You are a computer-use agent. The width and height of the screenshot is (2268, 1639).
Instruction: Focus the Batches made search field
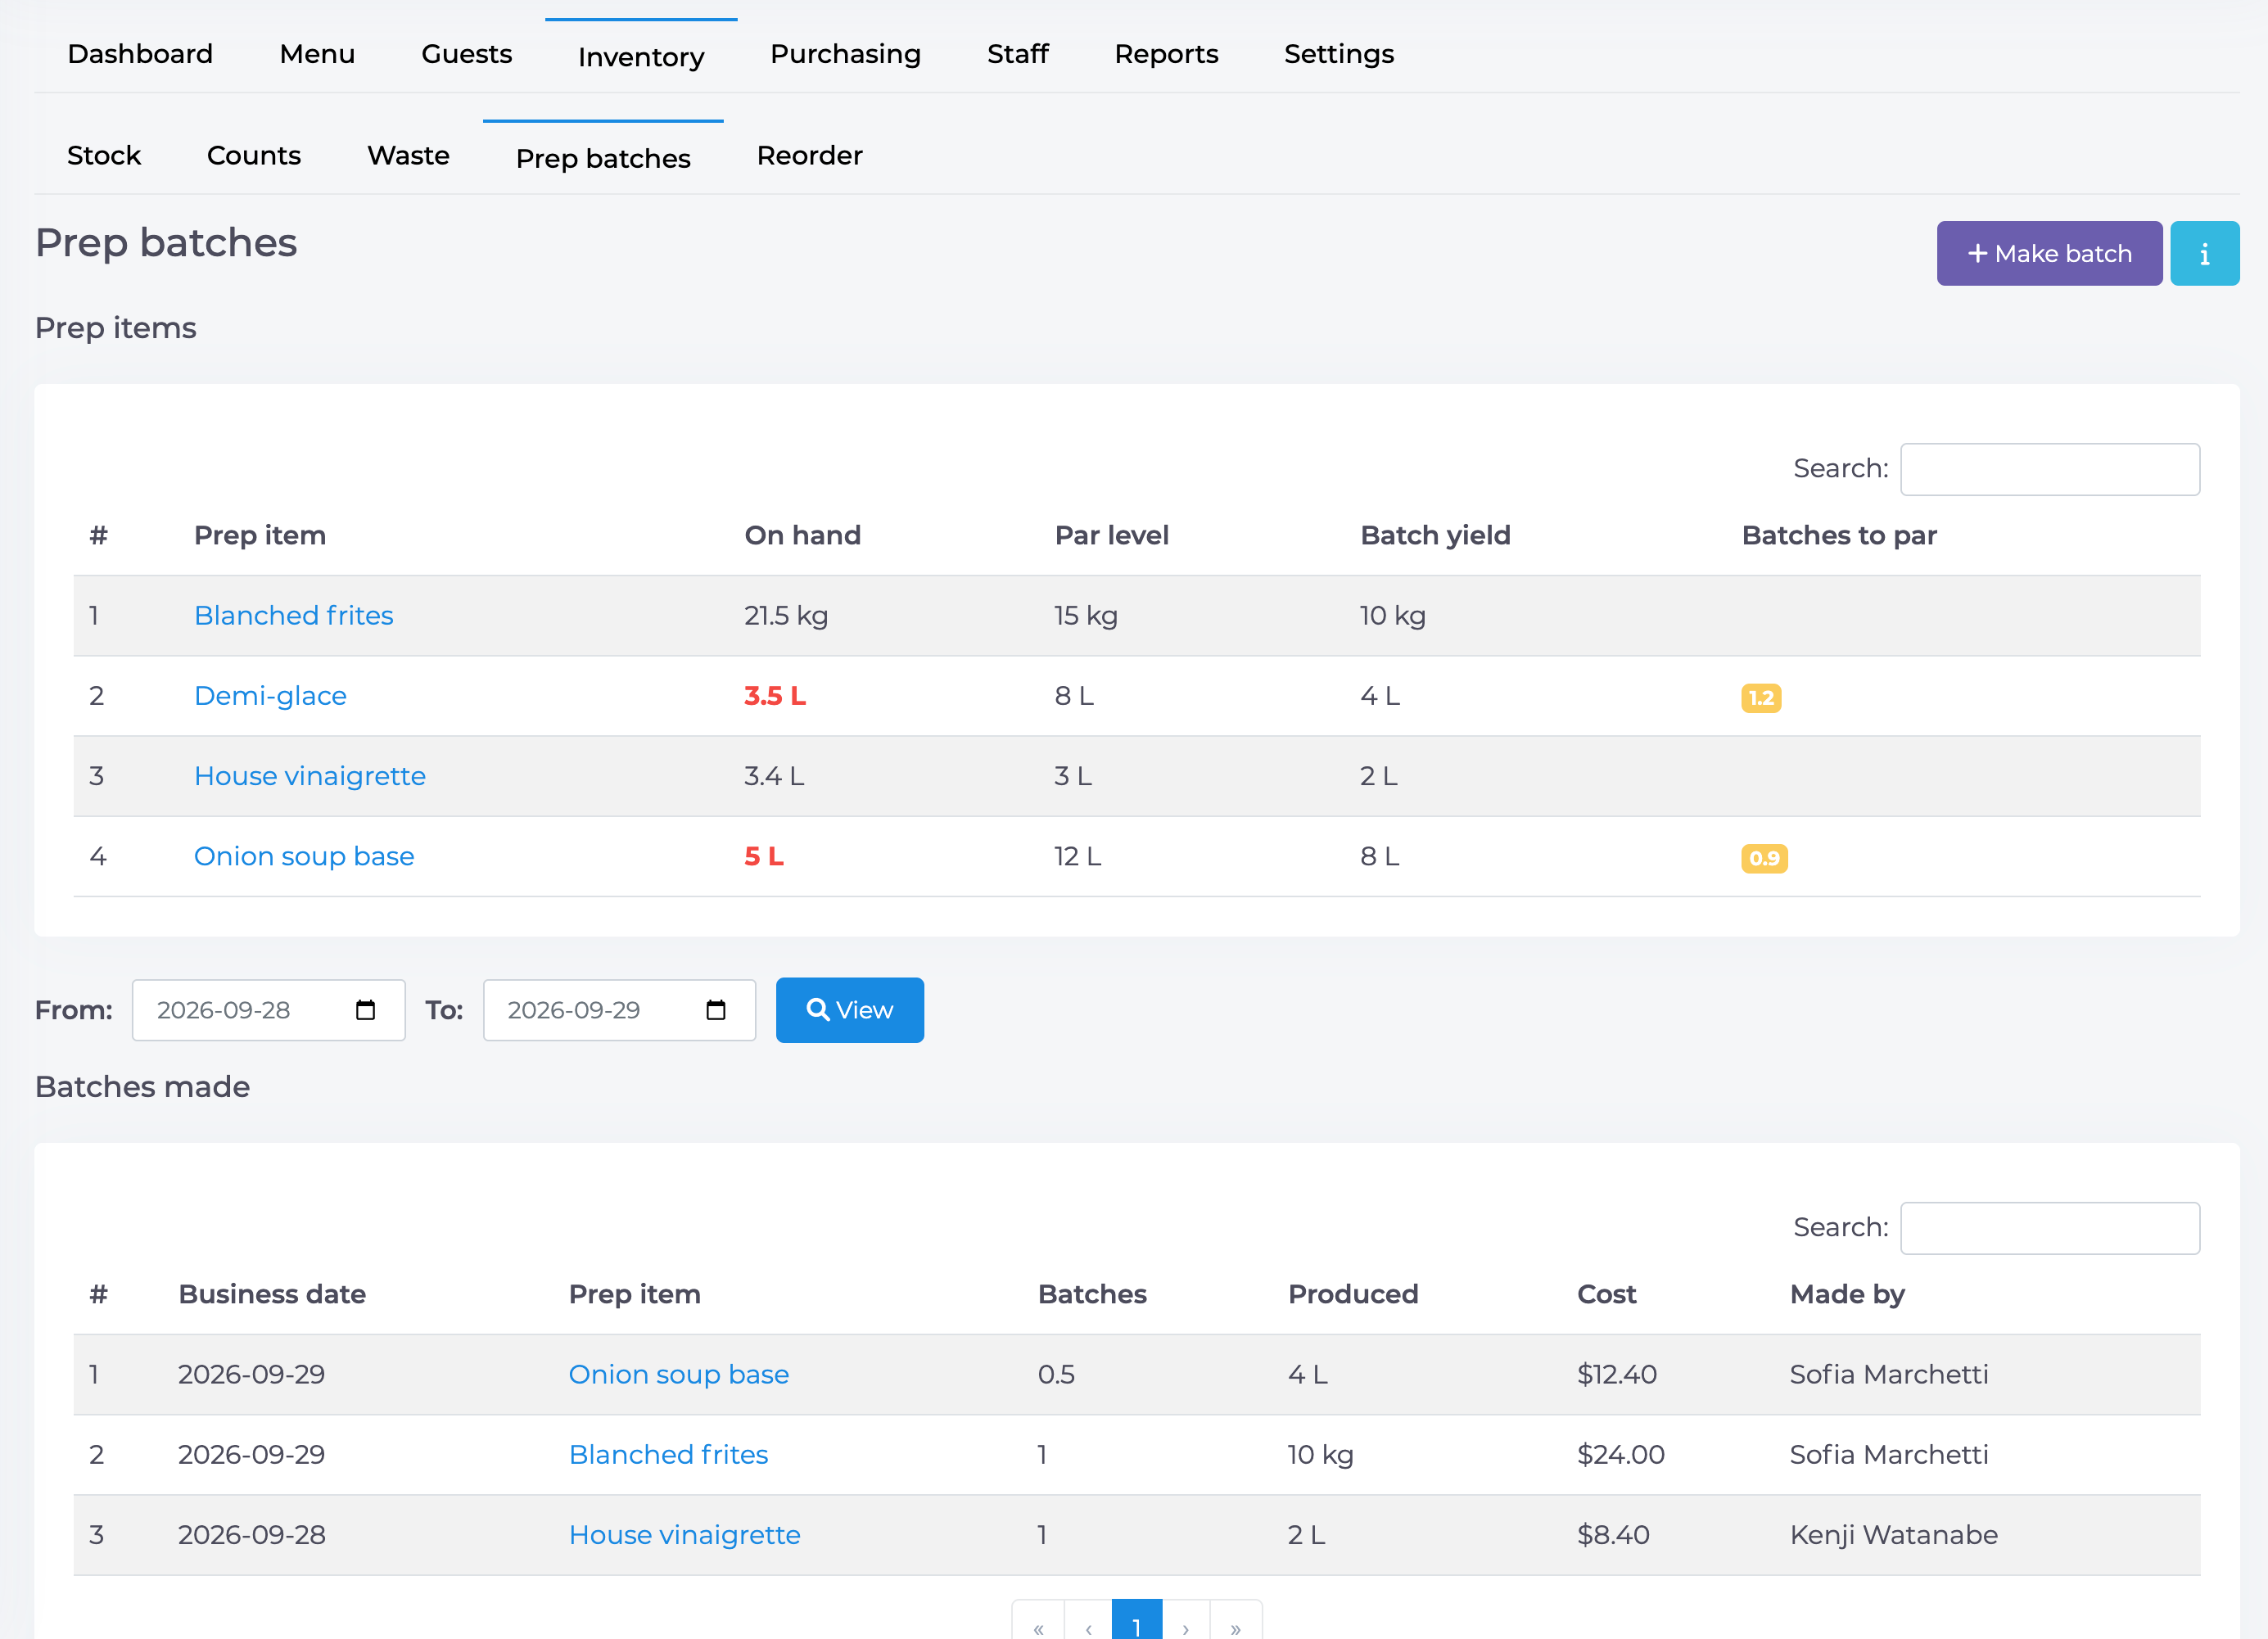(2050, 1228)
